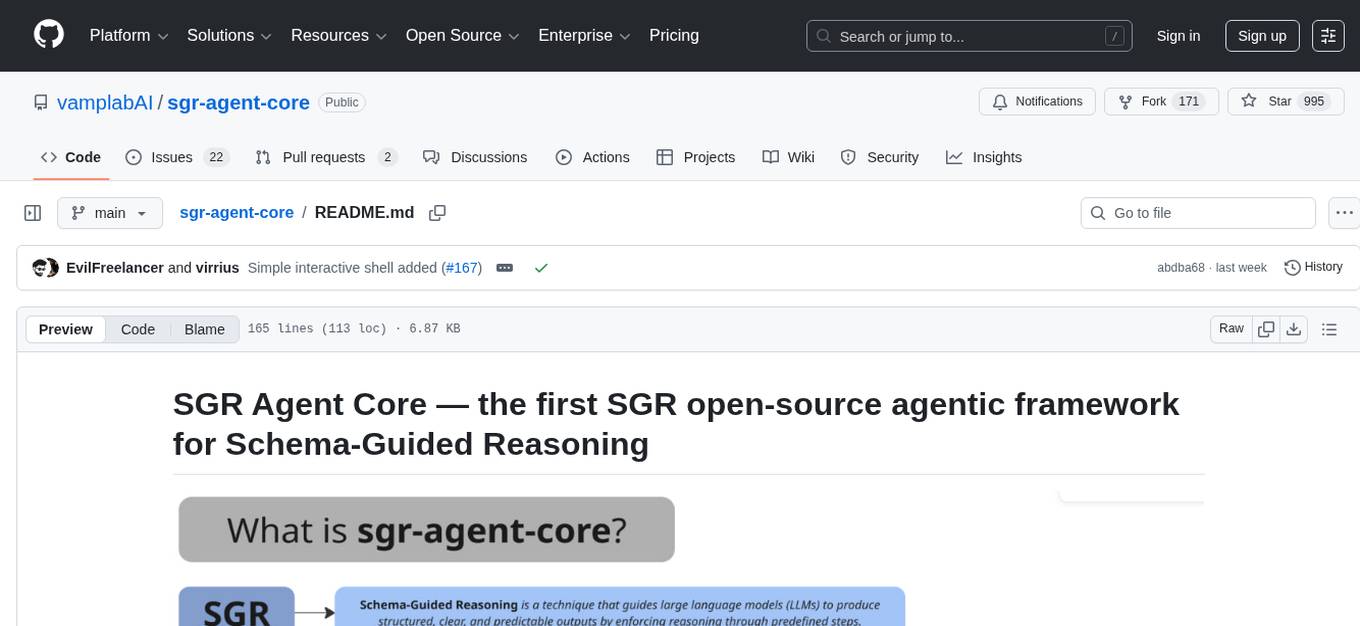Viewport: 1360px width, 626px height.
Task: Copy the README.md file path
Action: pyautogui.click(x=437, y=212)
